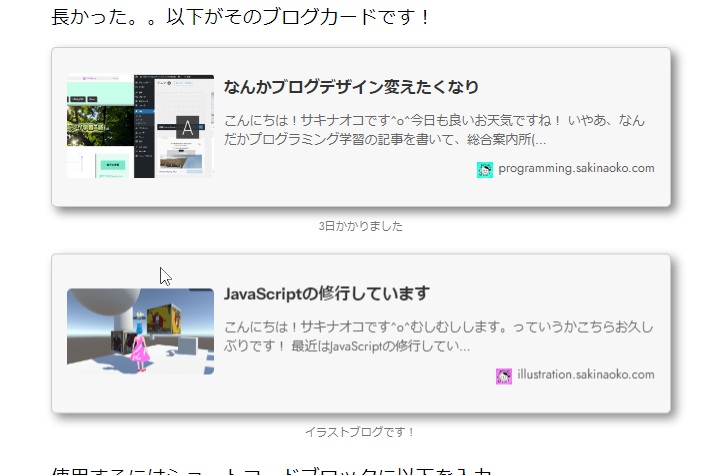Click the caption 3日かかりました
Viewport: 719px width, 475px height.
point(360,226)
